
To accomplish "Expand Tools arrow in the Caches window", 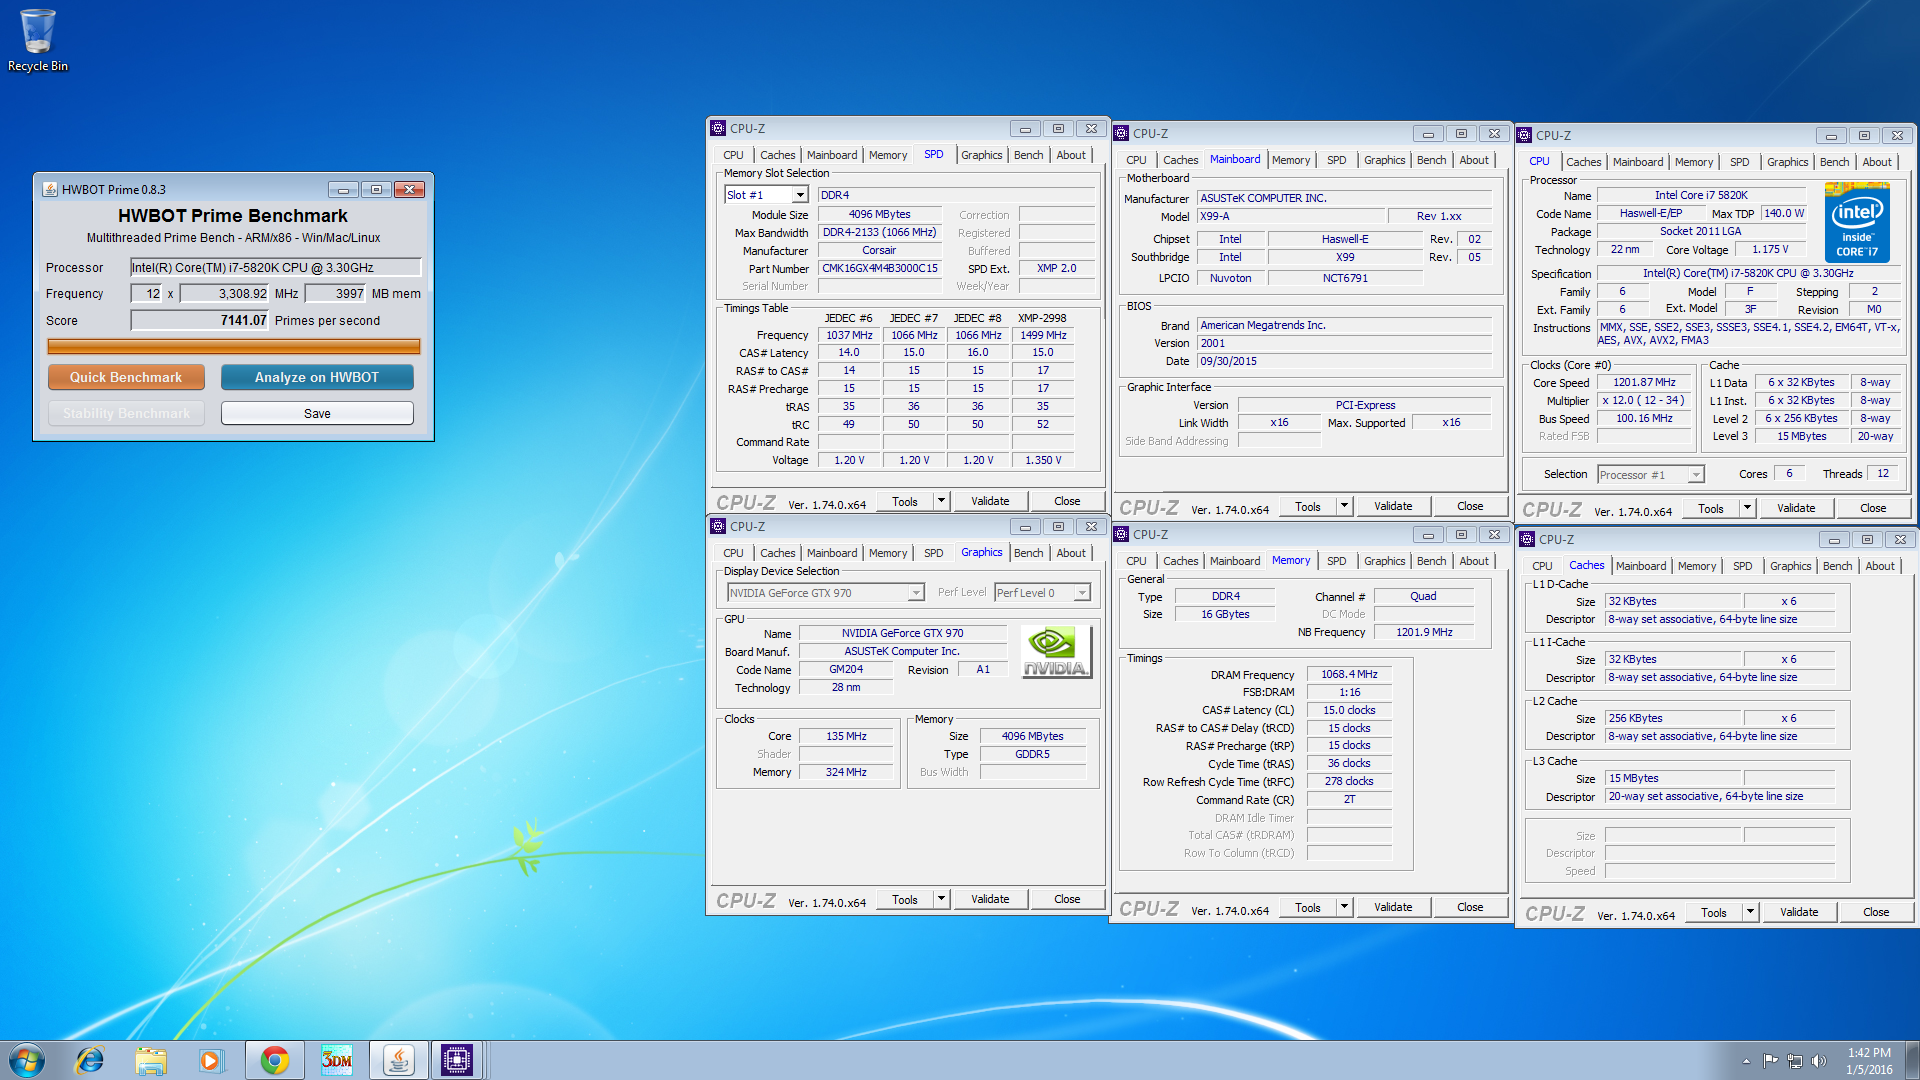I will point(1750,912).
